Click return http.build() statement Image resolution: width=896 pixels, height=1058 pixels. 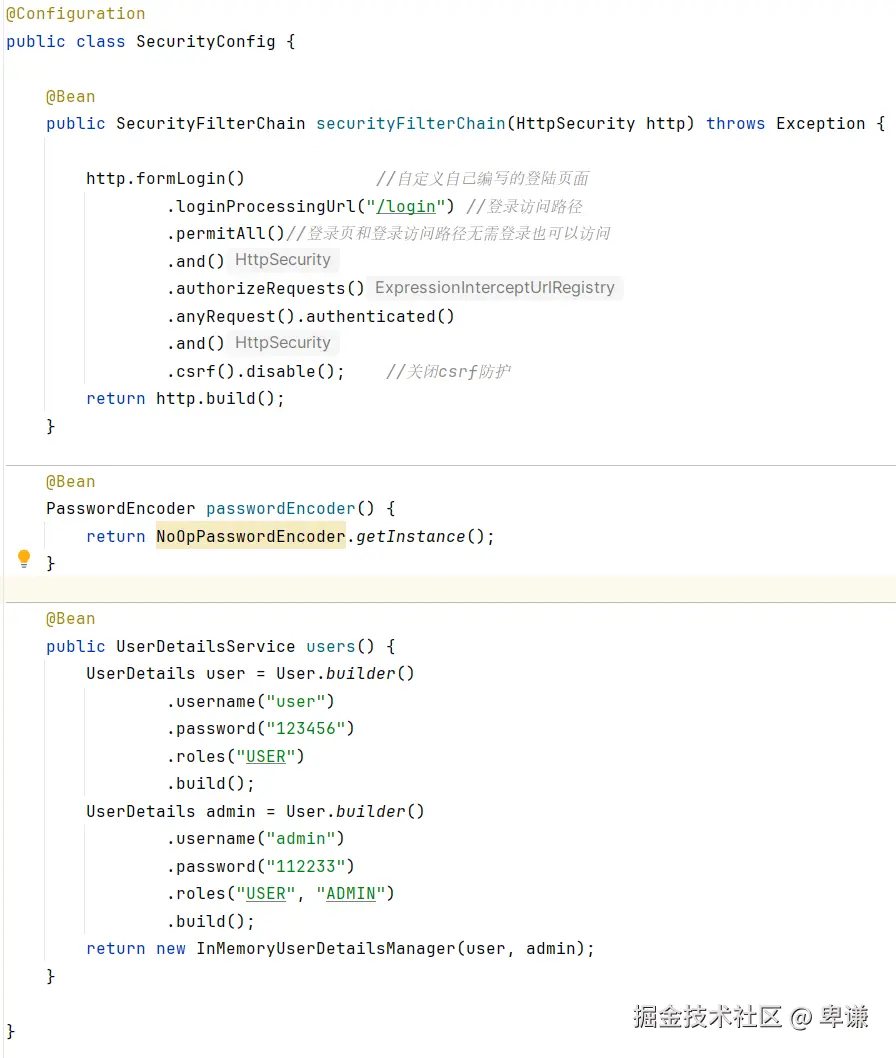pyautogui.click(x=186, y=398)
